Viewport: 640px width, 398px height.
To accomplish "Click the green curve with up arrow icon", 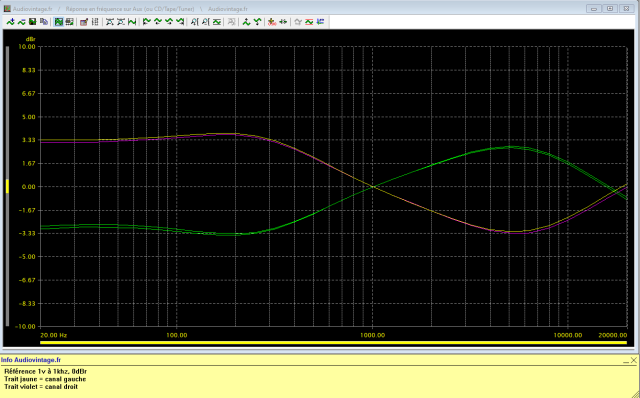I will coord(246,22).
